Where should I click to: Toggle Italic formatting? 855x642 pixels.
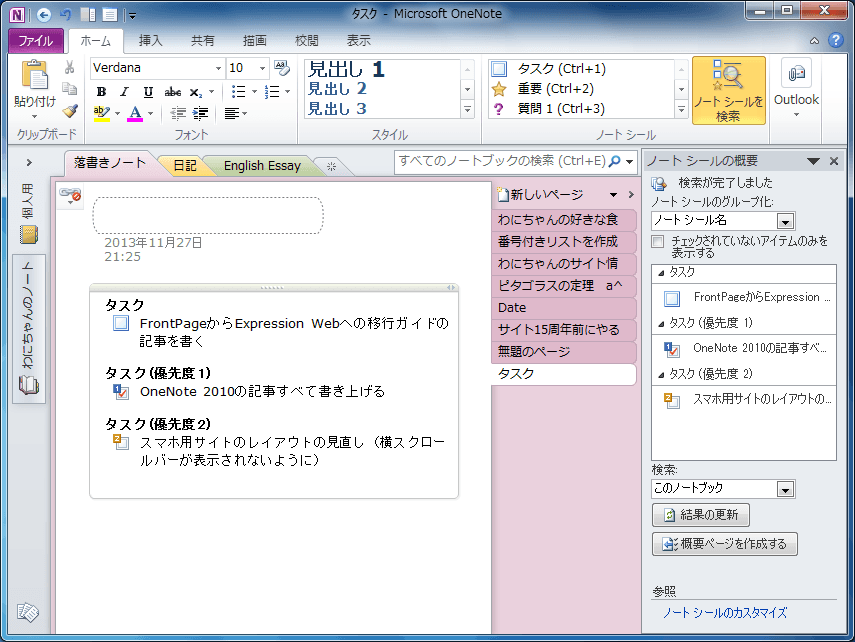click(x=125, y=92)
